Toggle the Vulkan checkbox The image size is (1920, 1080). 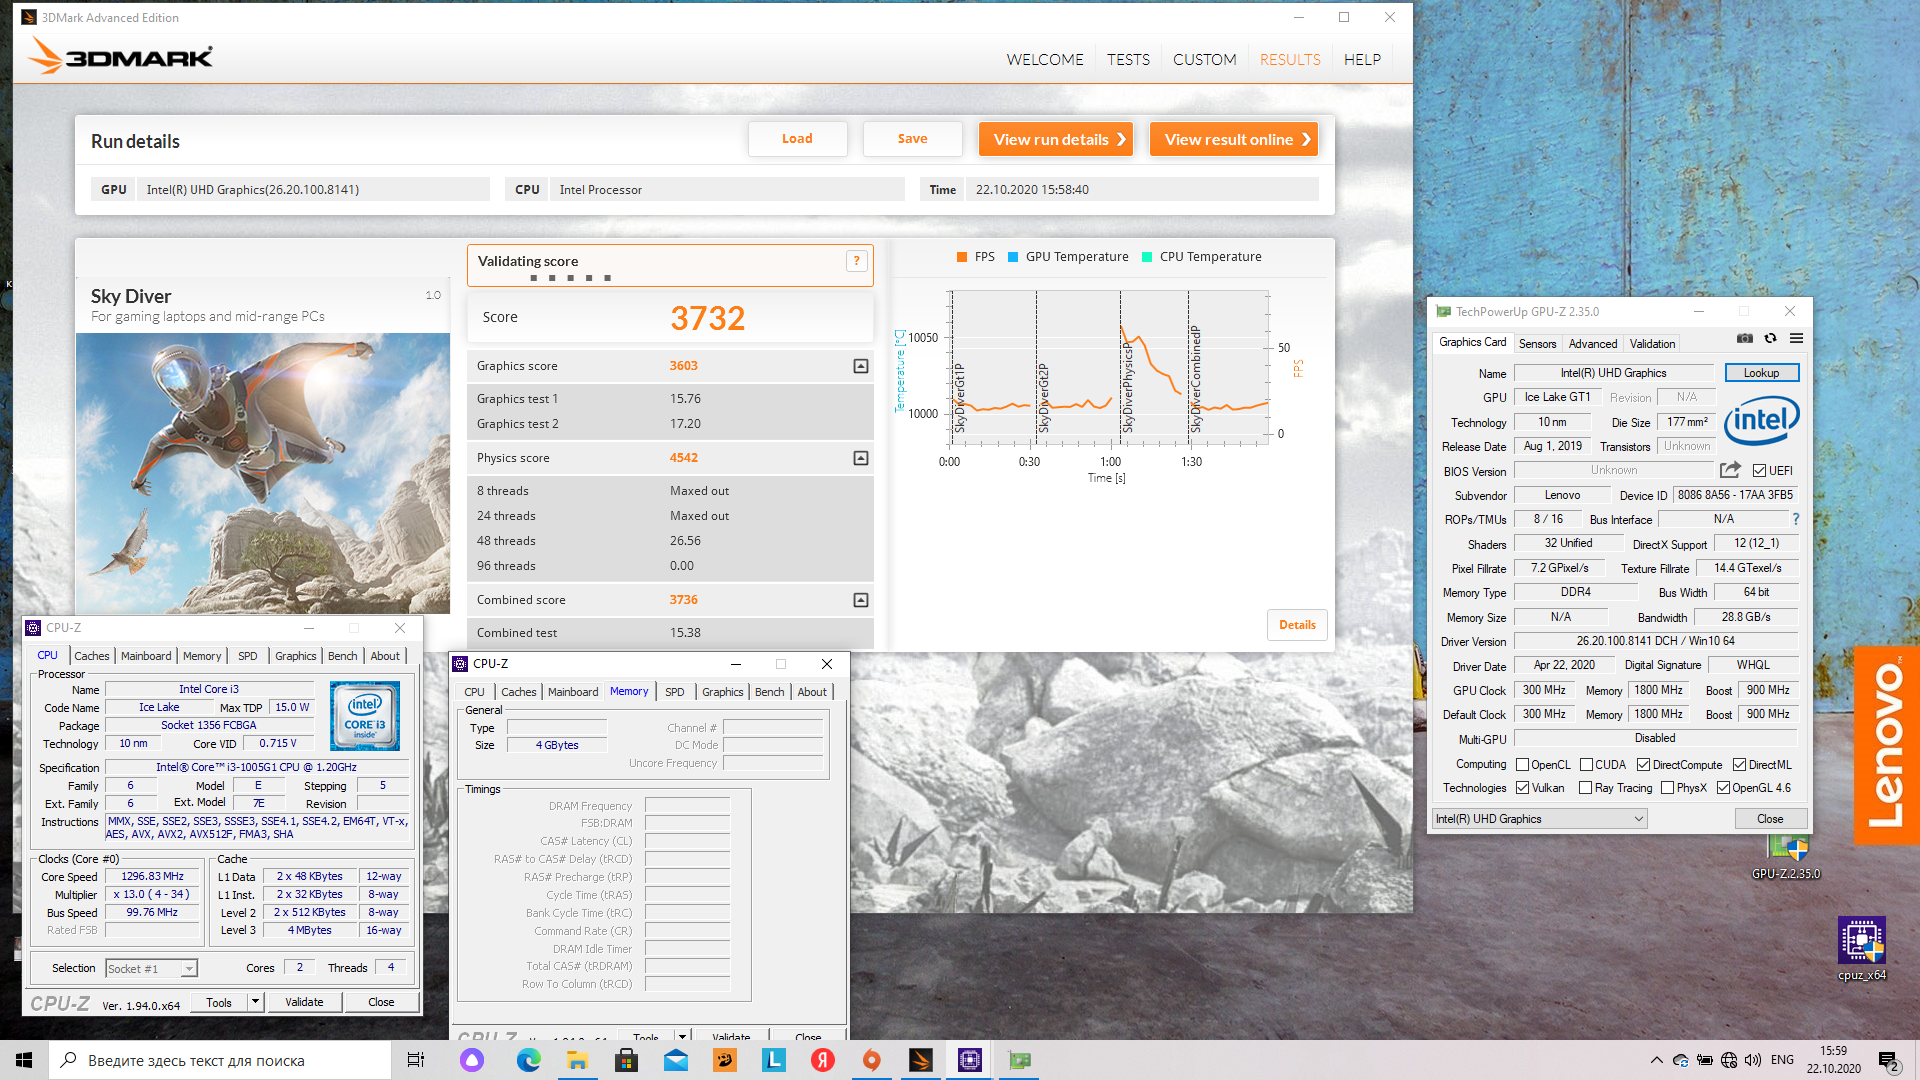(1522, 788)
